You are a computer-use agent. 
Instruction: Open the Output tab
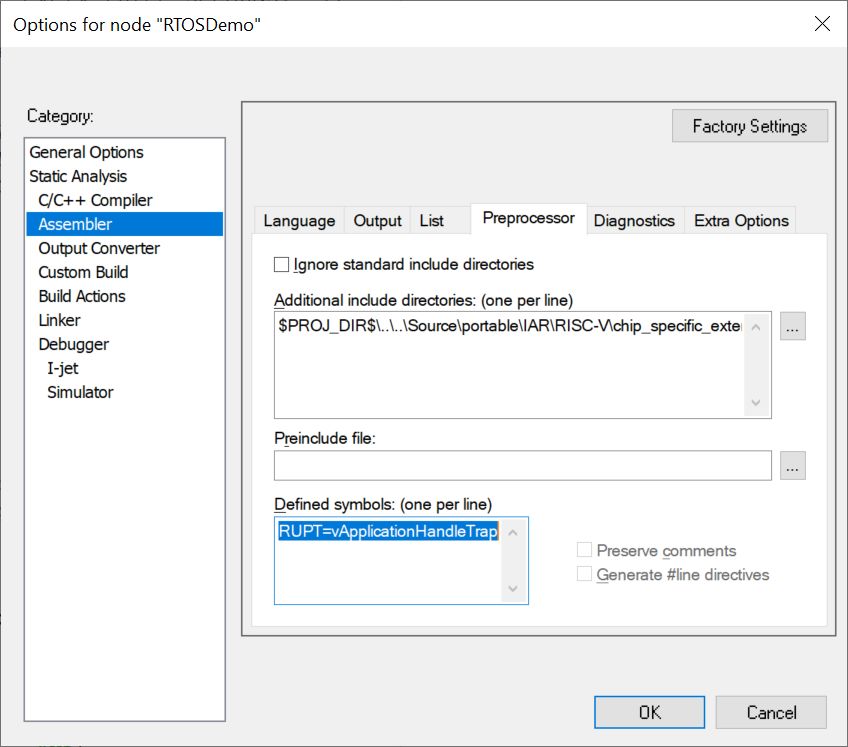(x=377, y=221)
